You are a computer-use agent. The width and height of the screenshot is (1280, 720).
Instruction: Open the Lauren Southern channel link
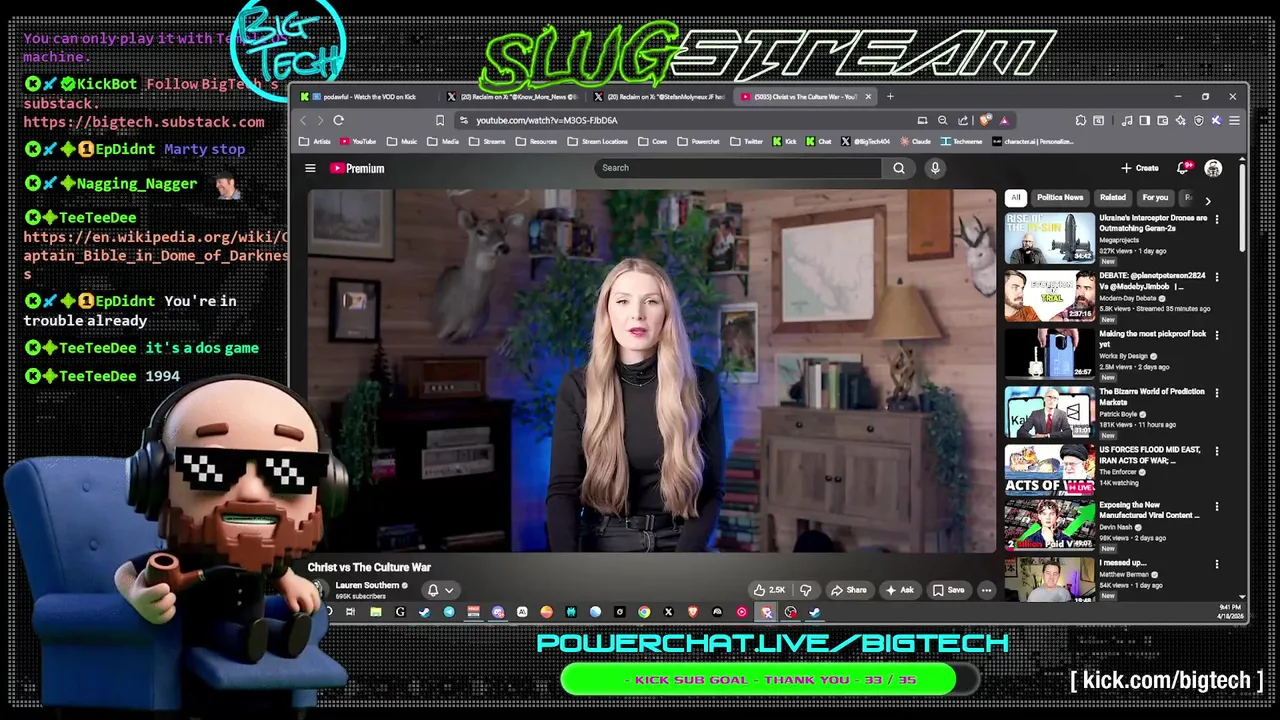pos(367,585)
